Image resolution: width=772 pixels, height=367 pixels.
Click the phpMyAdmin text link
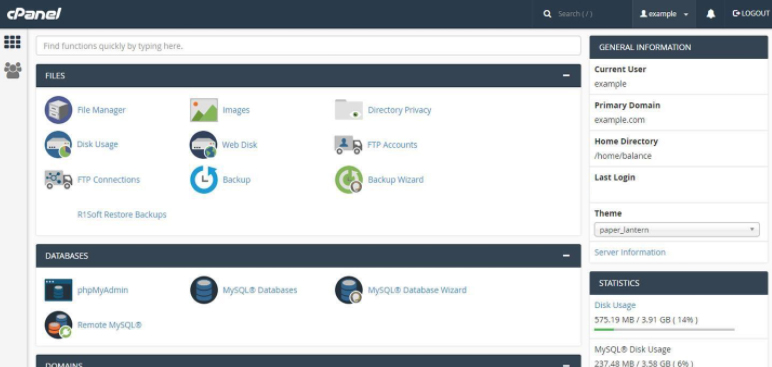point(102,290)
